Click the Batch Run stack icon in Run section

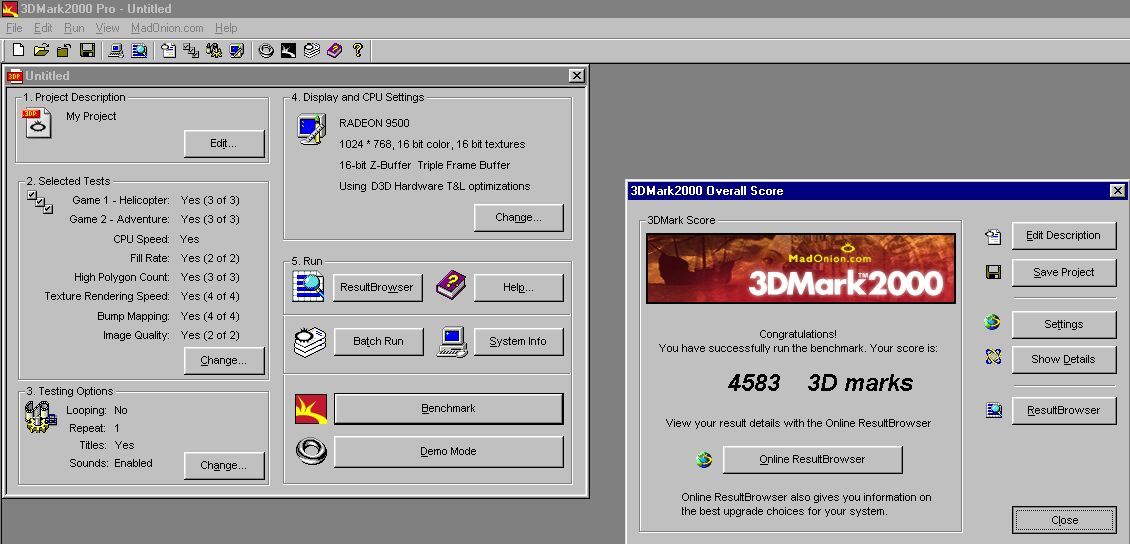pyautogui.click(x=310, y=342)
